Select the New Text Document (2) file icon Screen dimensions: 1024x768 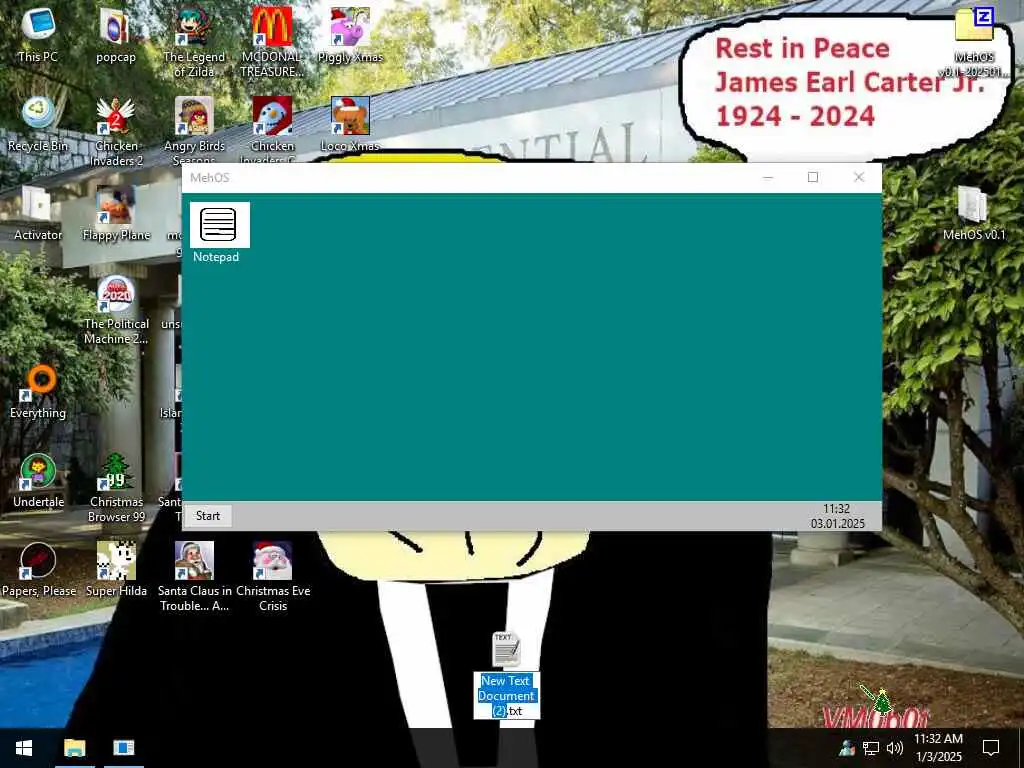(x=505, y=648)
